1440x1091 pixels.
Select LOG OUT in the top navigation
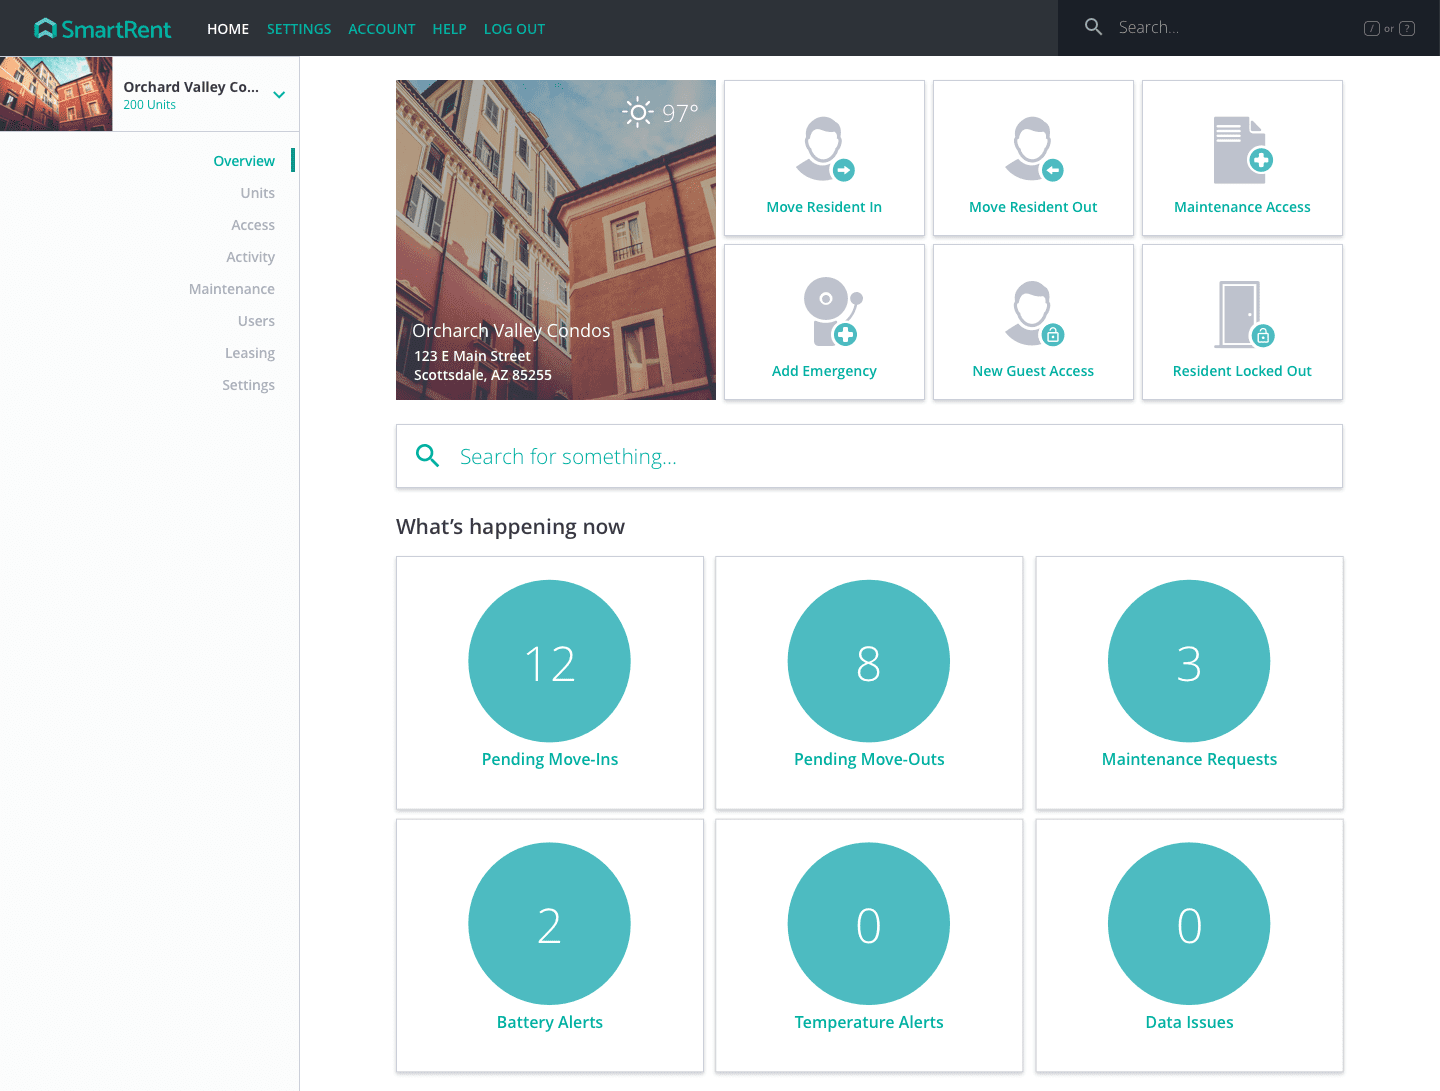(515, 29)
